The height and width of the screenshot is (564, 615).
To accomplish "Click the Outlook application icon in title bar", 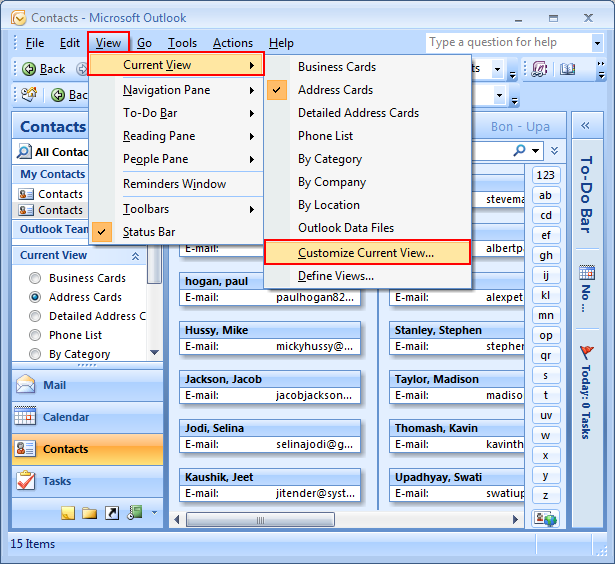I will pos(18,18).
